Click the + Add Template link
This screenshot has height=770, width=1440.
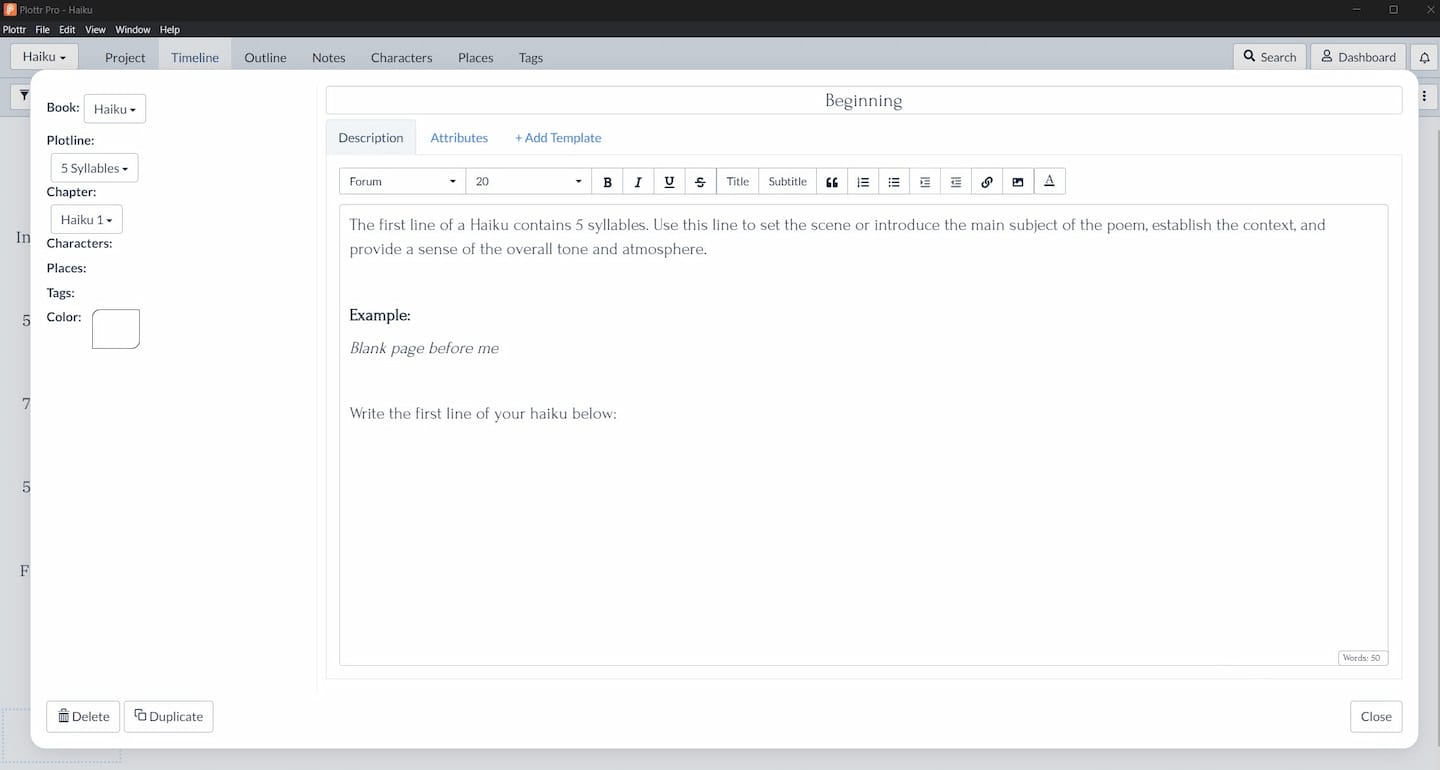click(558, 138)
